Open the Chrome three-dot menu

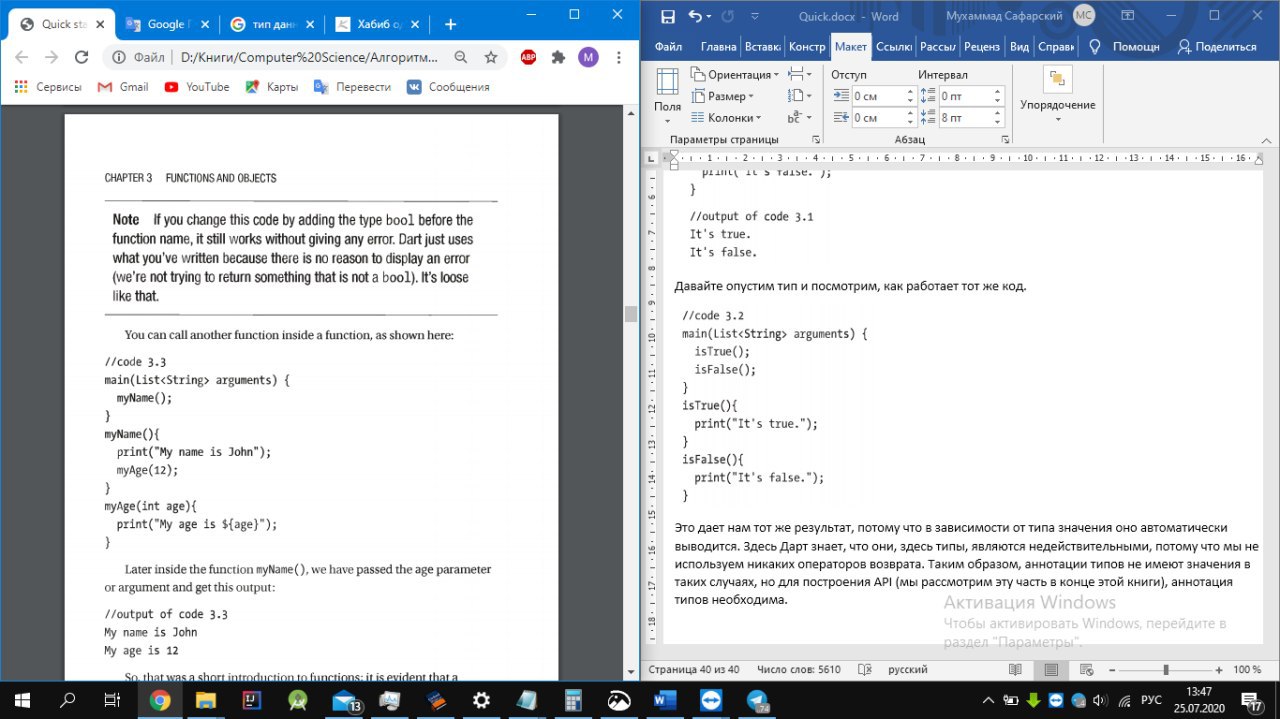click(x=618, y=57)
